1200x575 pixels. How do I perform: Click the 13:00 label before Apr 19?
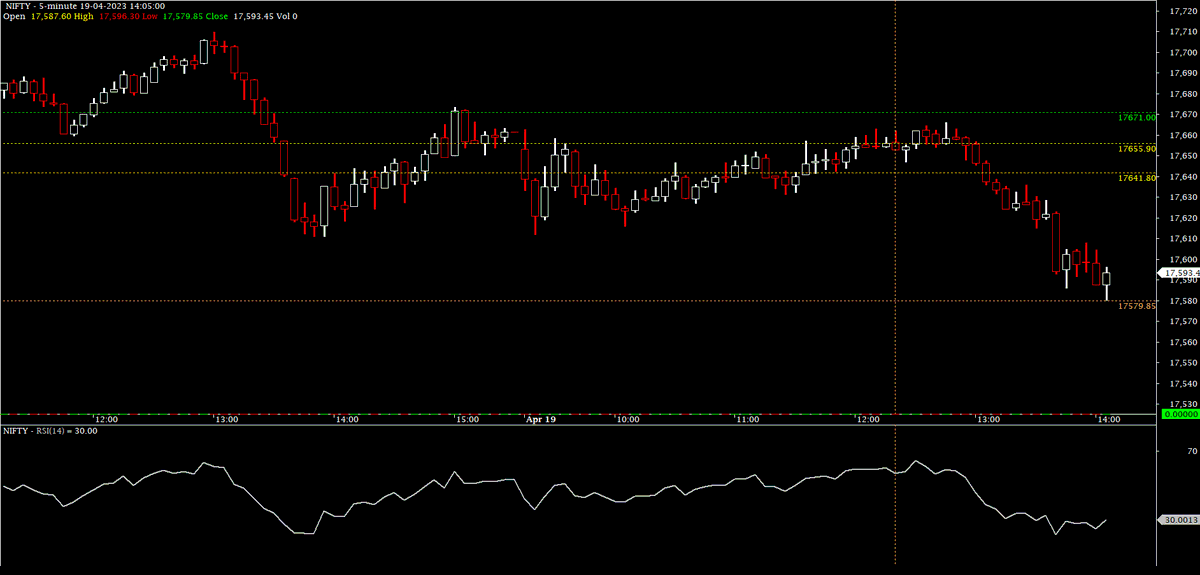pos(227,420)
